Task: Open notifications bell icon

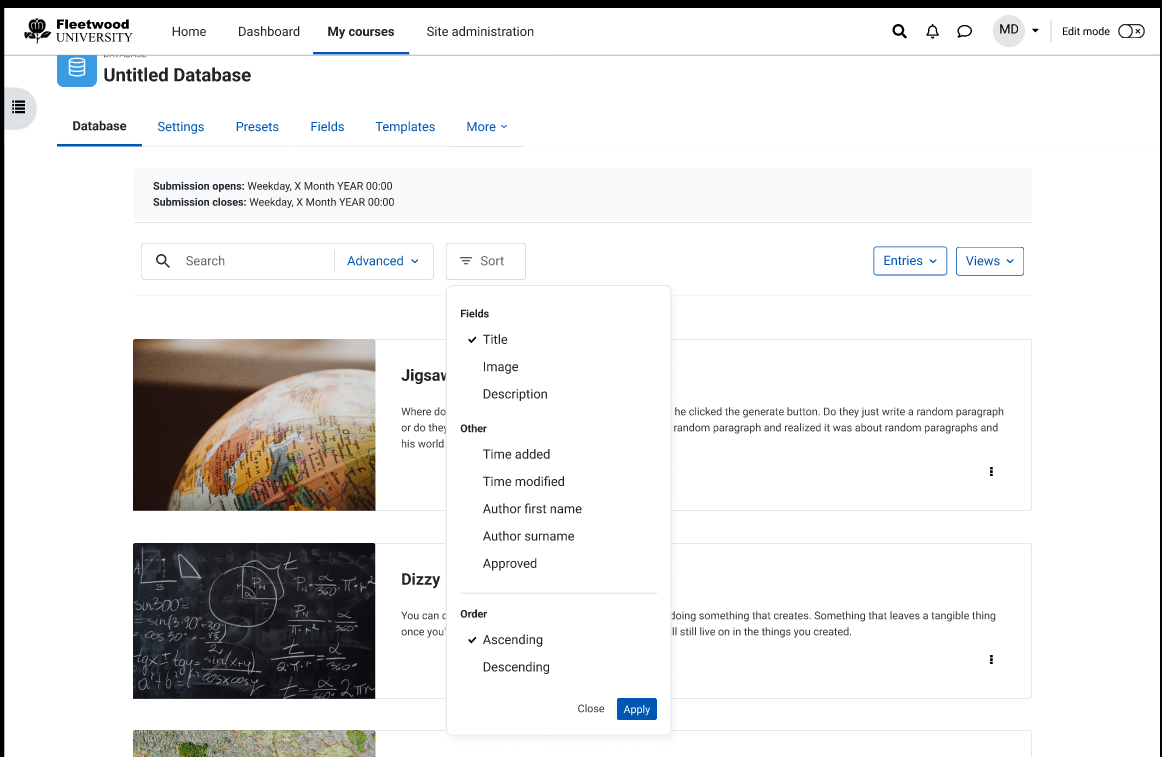Action: click(932, 31)
